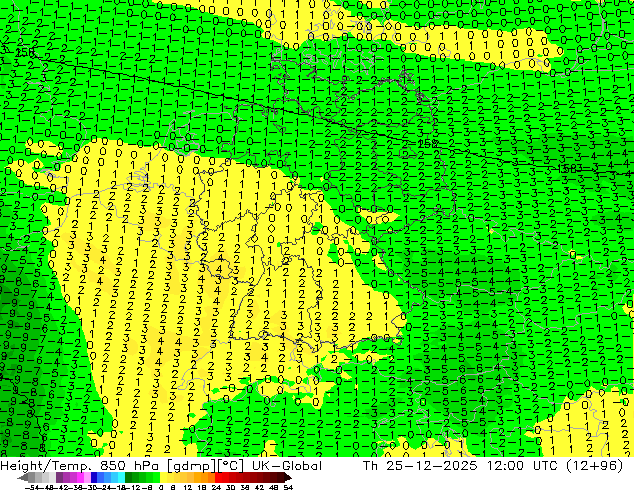Image resolution: width=634 pixels, height=490 pixels.
Task: Click the "[gdmp]" unit label
Action: coord(191,466)
